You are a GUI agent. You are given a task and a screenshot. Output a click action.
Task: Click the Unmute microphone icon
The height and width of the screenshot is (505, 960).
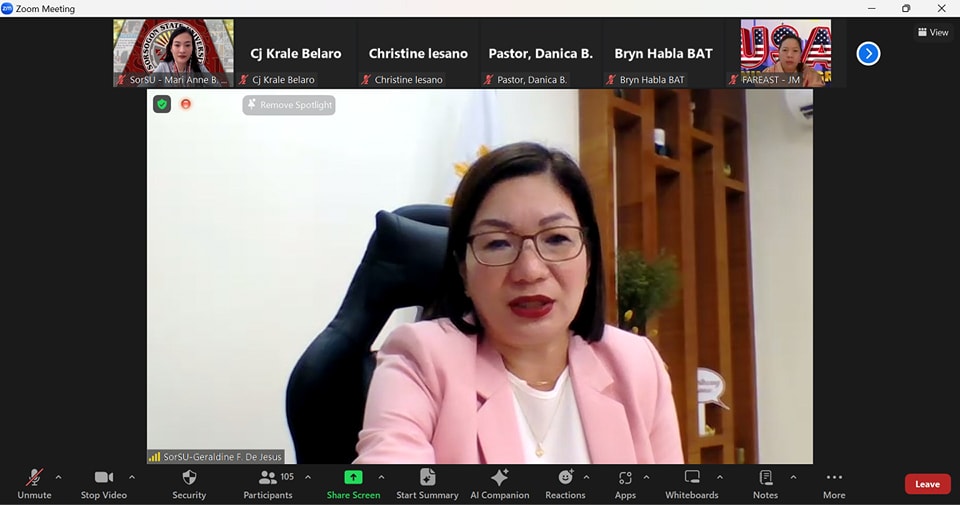point(34,478)
